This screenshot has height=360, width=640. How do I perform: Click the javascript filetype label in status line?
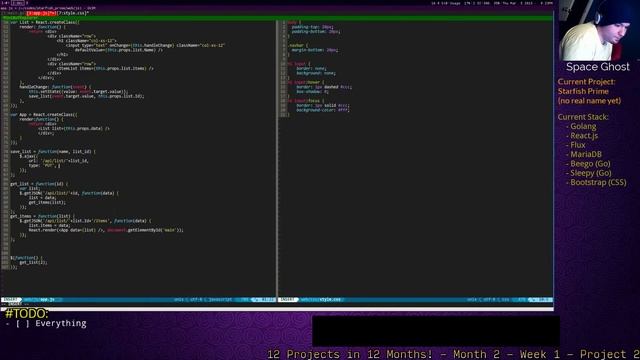(220, 300)
